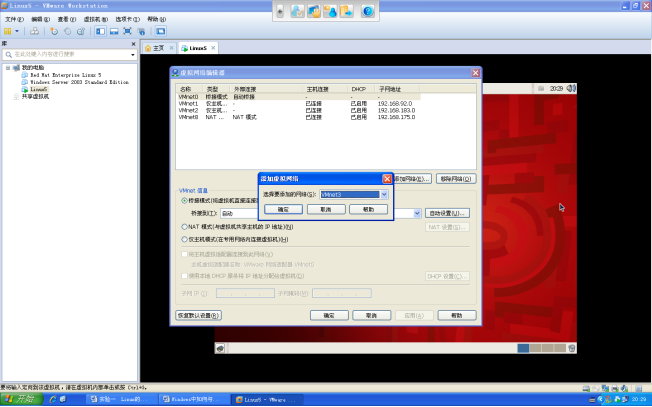The height and width of the screenshot is (407, 652).
Task: Select Windows Server 2003 Standard Edition VM
Action: coord(79,82)
